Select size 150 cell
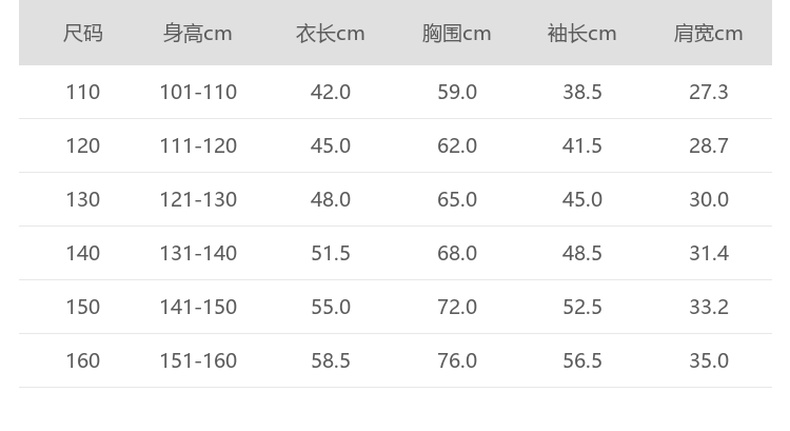The image size is (790, 431). pos(83,307)
